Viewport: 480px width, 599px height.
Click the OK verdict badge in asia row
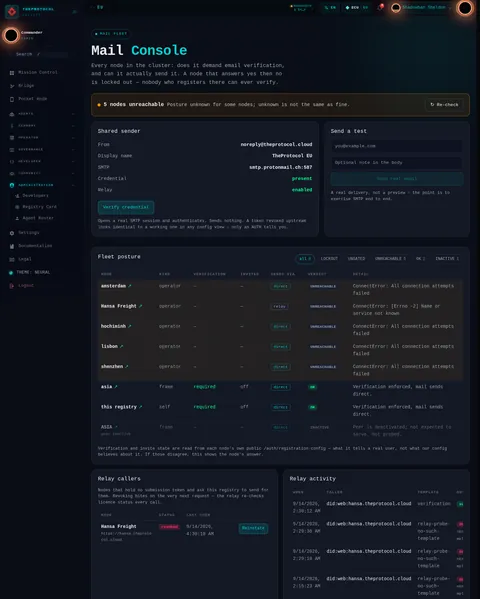pyautogui.click(x=312, y=387)
